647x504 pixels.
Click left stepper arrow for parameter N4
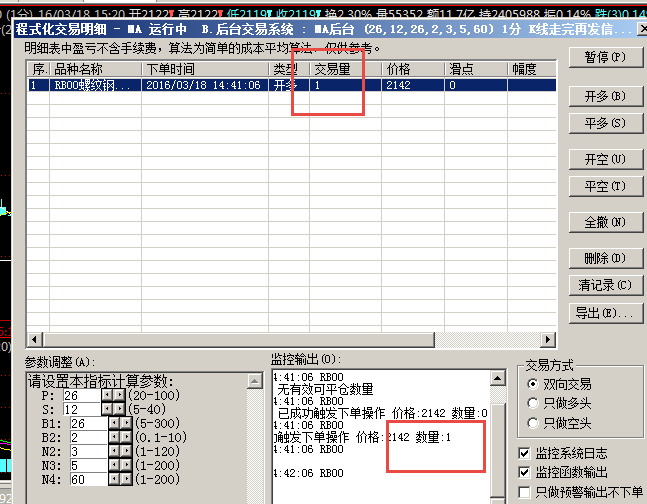[x=113, y=479]
